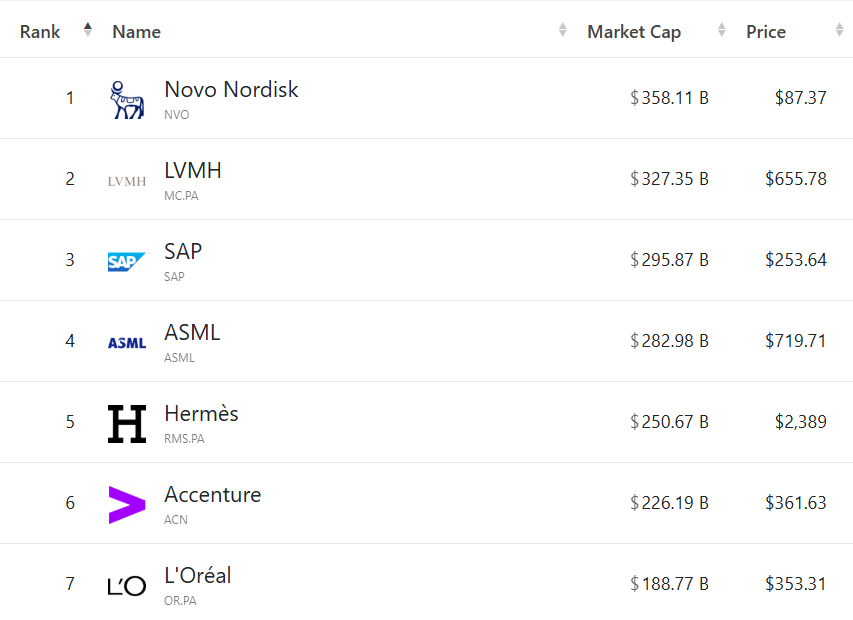853x620 pixels.
Task: Sort by Name using the sort arrows
Action: (x=563, y=31)
